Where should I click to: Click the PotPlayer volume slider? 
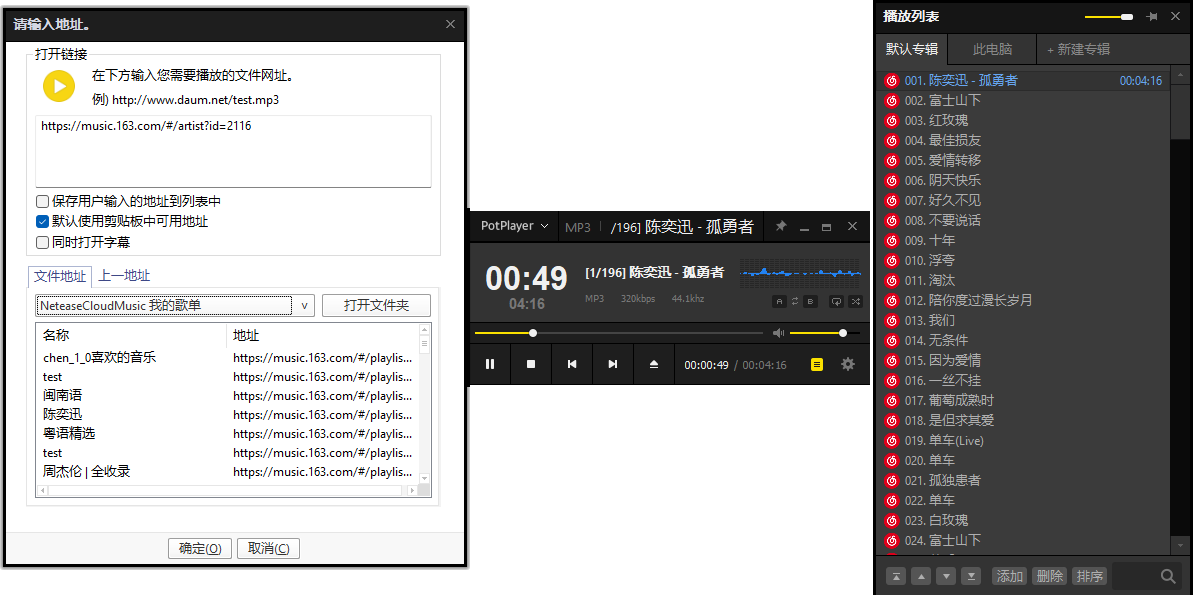coord(825,332)
